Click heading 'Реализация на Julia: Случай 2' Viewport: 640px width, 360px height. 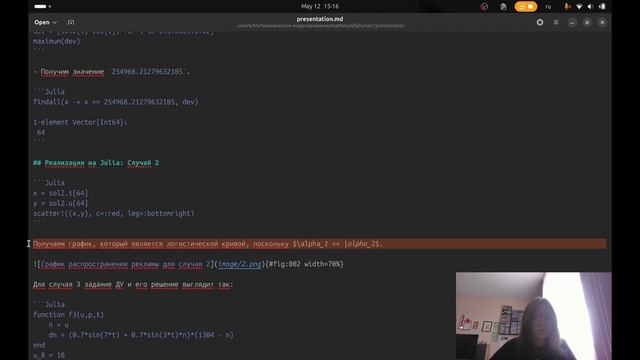(96, 163)
